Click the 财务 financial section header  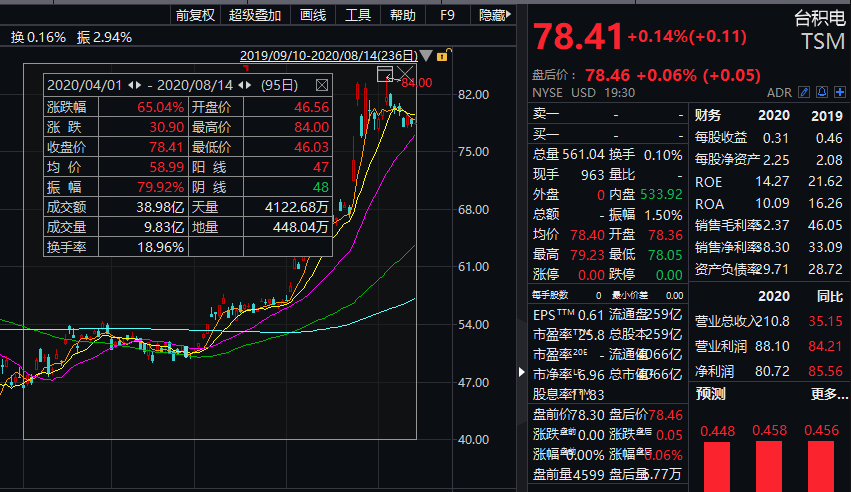708,115
